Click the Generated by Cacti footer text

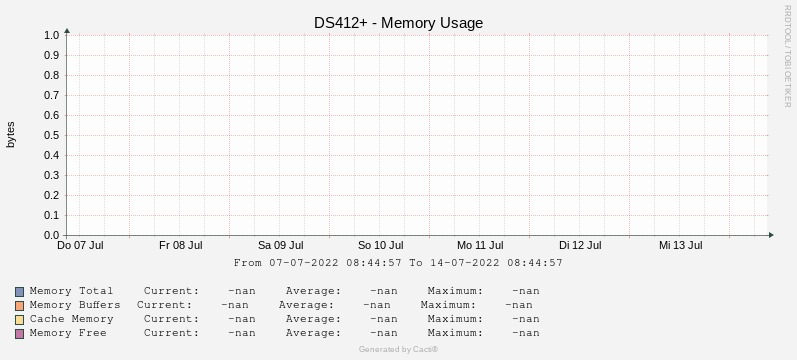coord(398,349)
